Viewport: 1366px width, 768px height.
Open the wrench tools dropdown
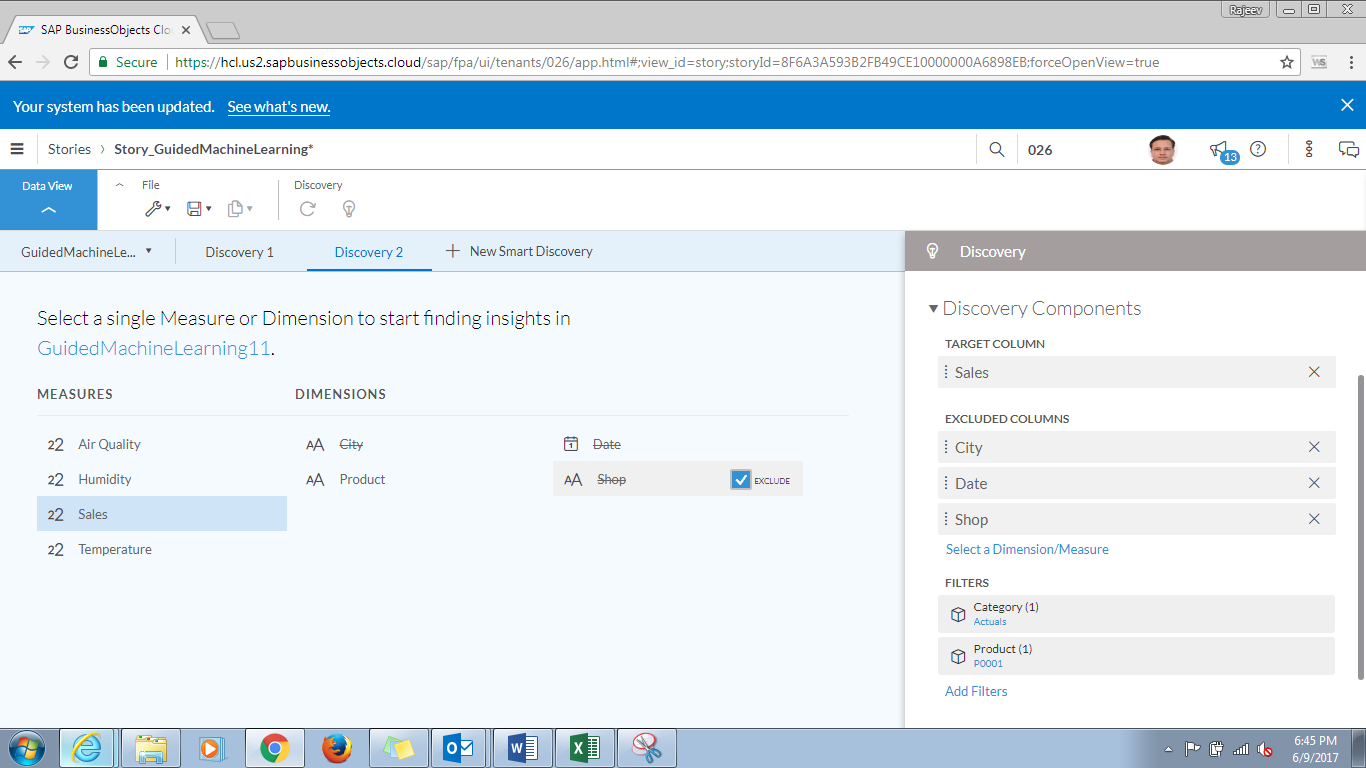157,208
